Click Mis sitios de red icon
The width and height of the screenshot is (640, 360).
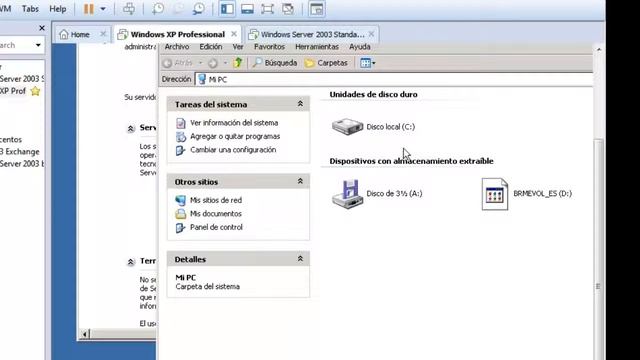tap(180, 200)
